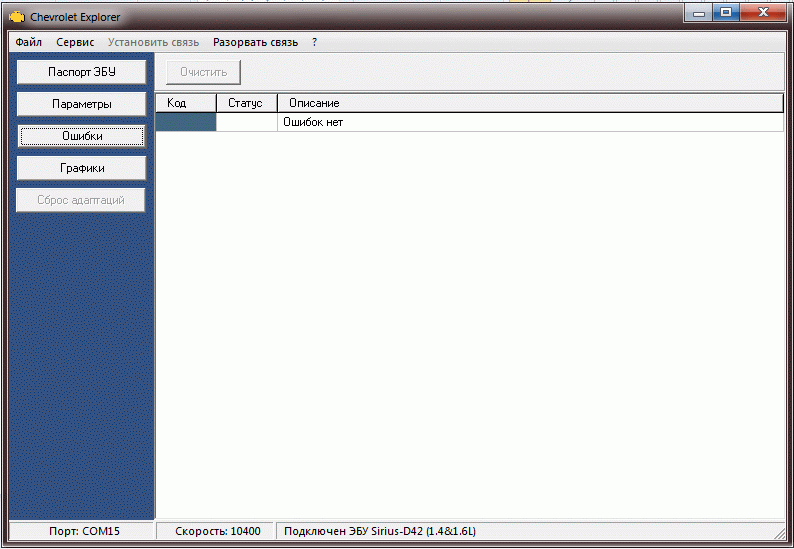Select the 'Ошибок нет' table cell

click(530, 122)
